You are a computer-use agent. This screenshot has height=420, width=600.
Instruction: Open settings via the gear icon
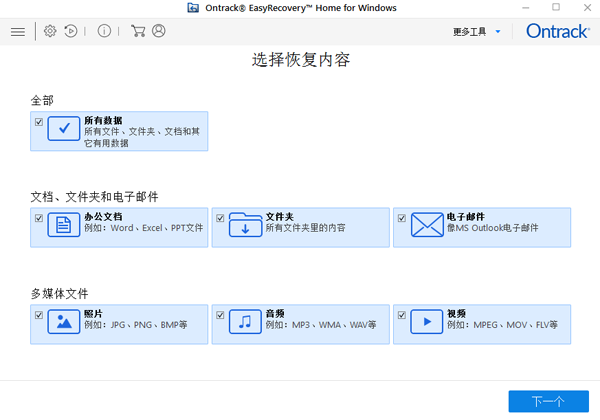click(x=50, y=32)
